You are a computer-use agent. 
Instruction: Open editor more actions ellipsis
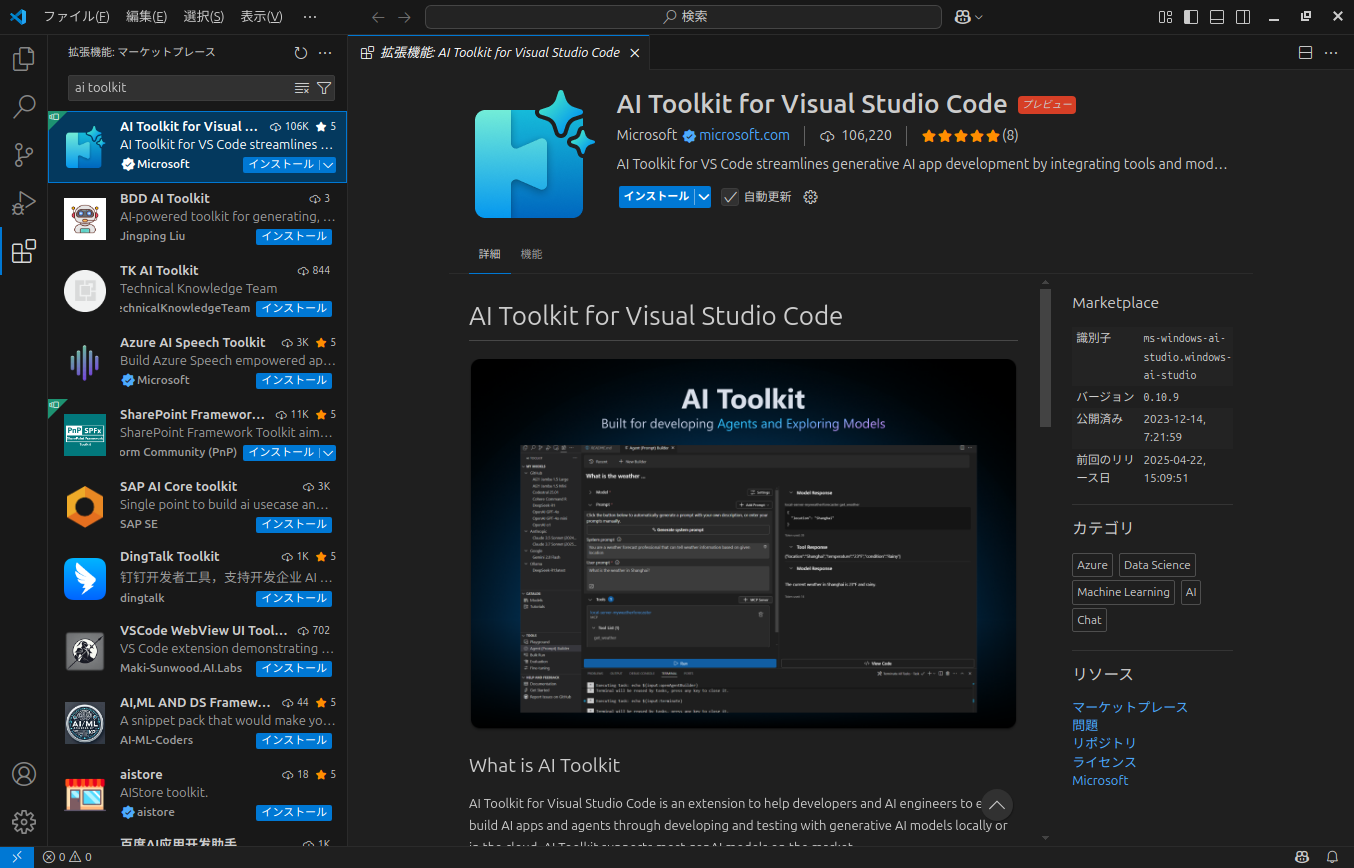tap(1331, 52)
